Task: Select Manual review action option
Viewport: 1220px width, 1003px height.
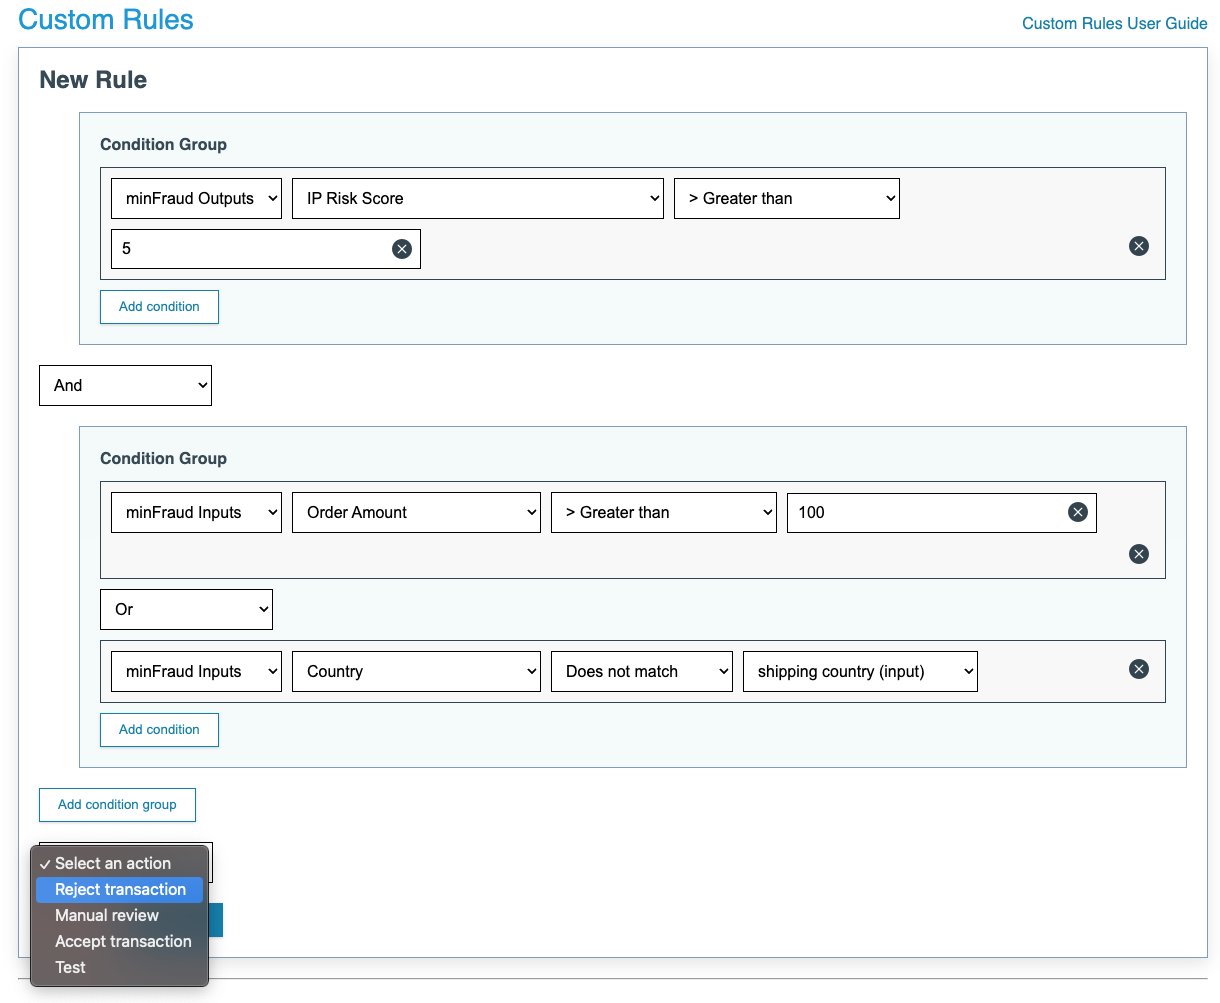Action: point(107,915)
